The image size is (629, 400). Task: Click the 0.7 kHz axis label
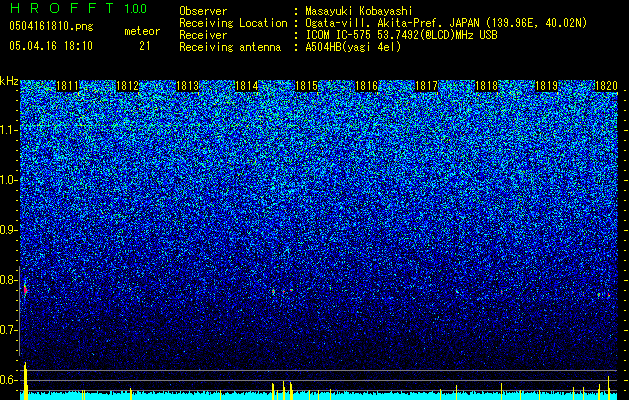[9, 330]
